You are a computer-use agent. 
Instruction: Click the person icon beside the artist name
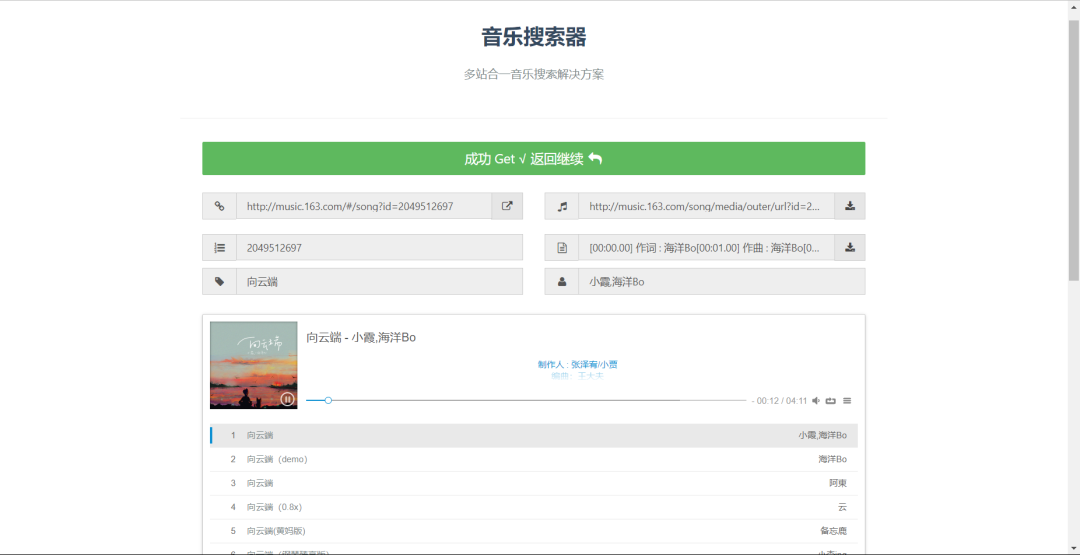click(562, 282)
